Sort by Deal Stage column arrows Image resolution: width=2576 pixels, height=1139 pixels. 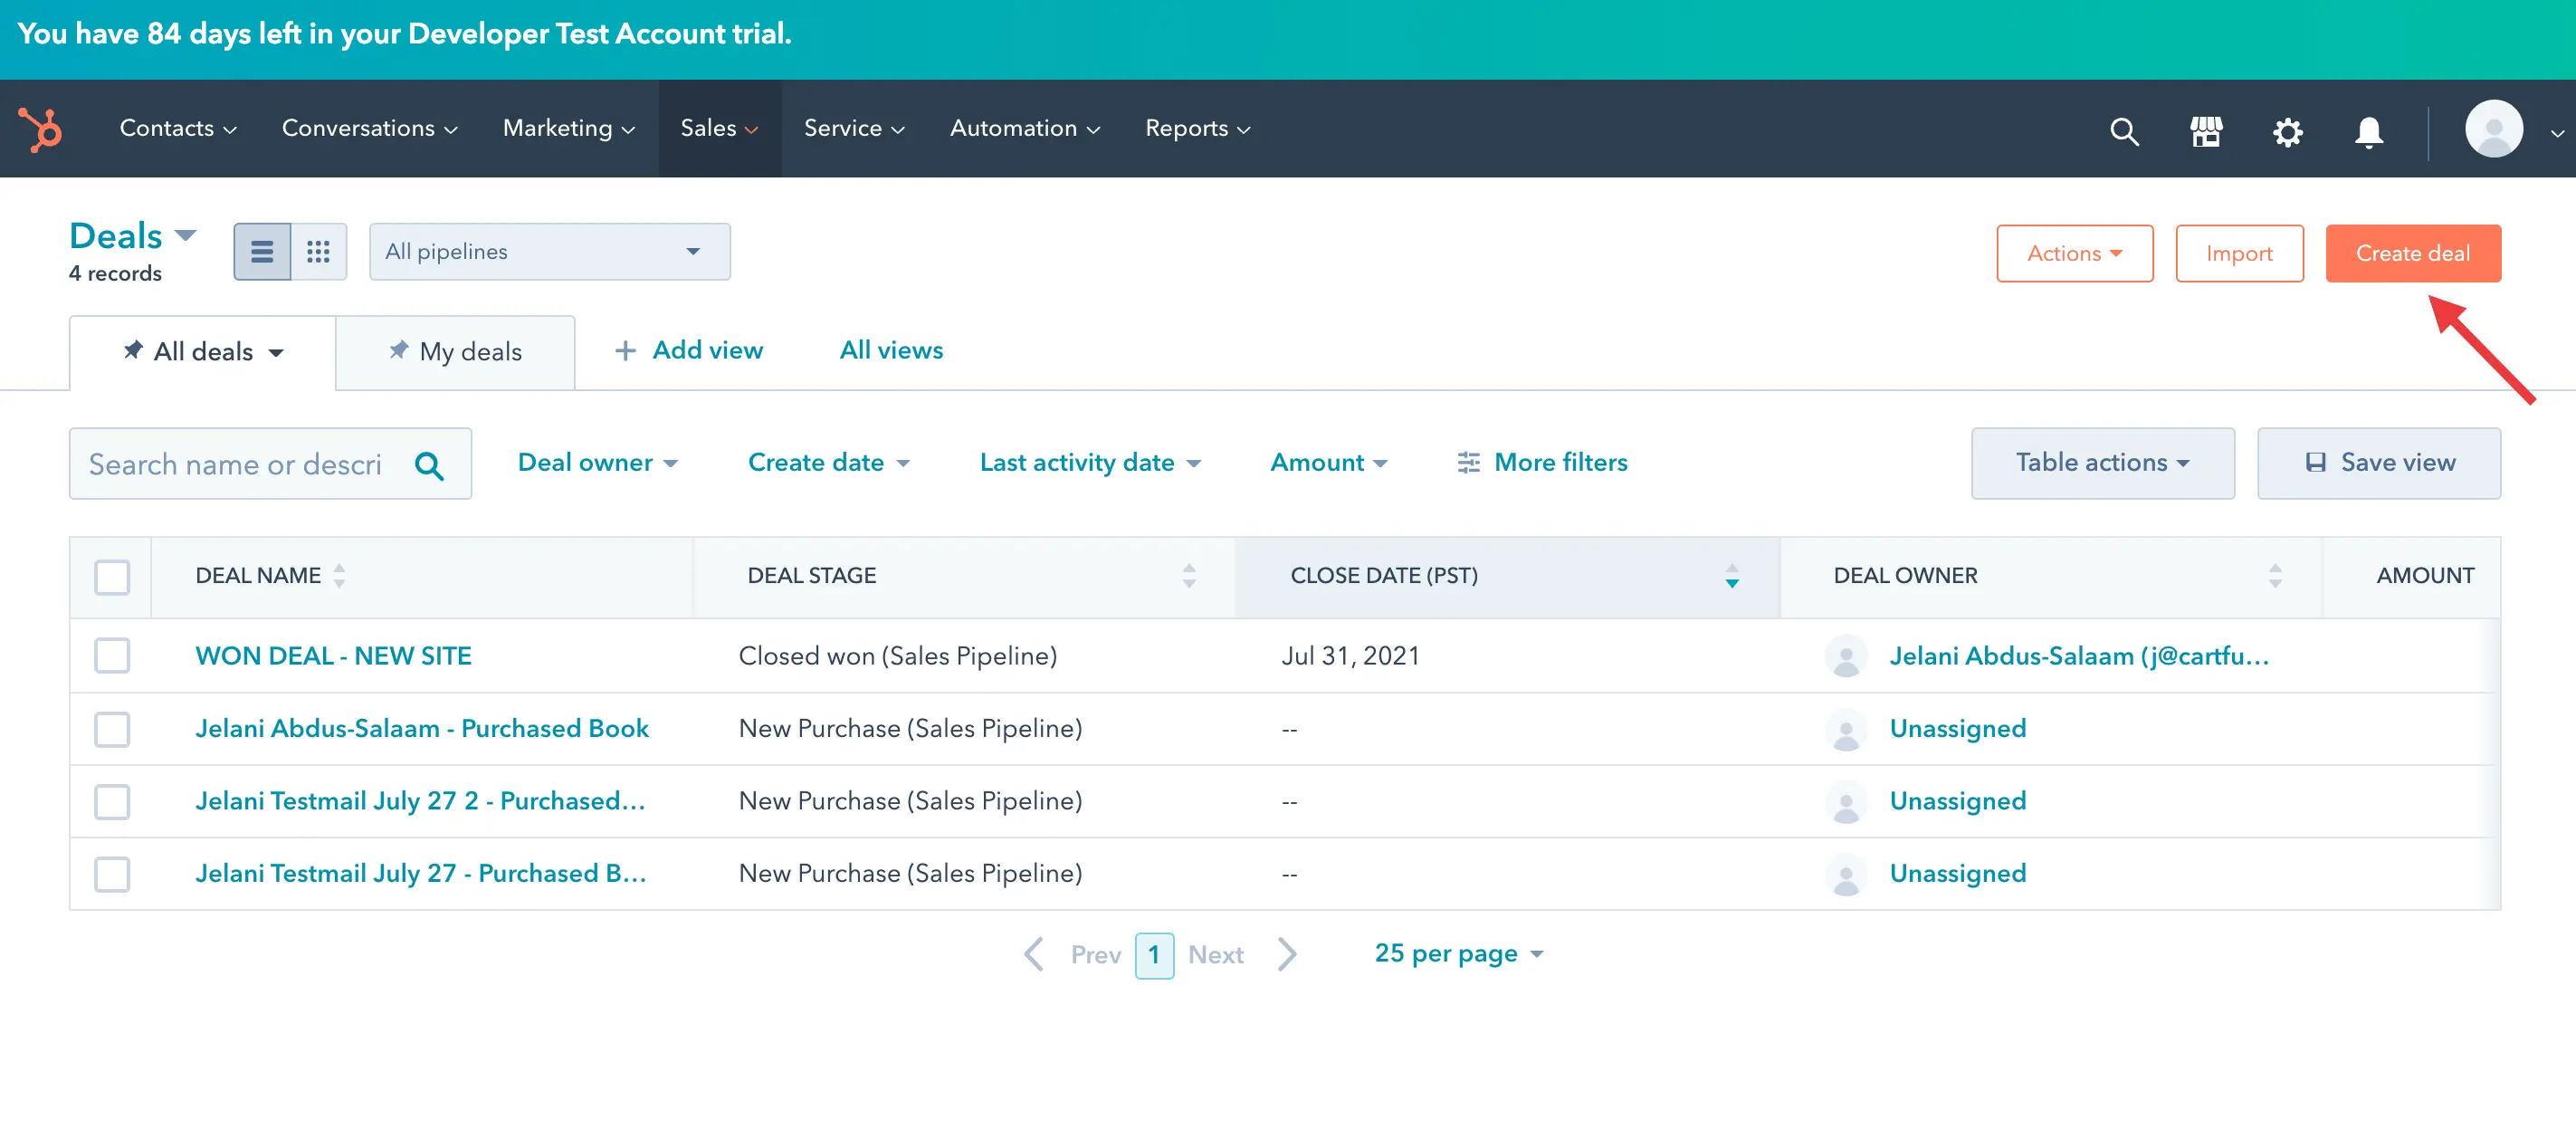[x=1189, y=576]
